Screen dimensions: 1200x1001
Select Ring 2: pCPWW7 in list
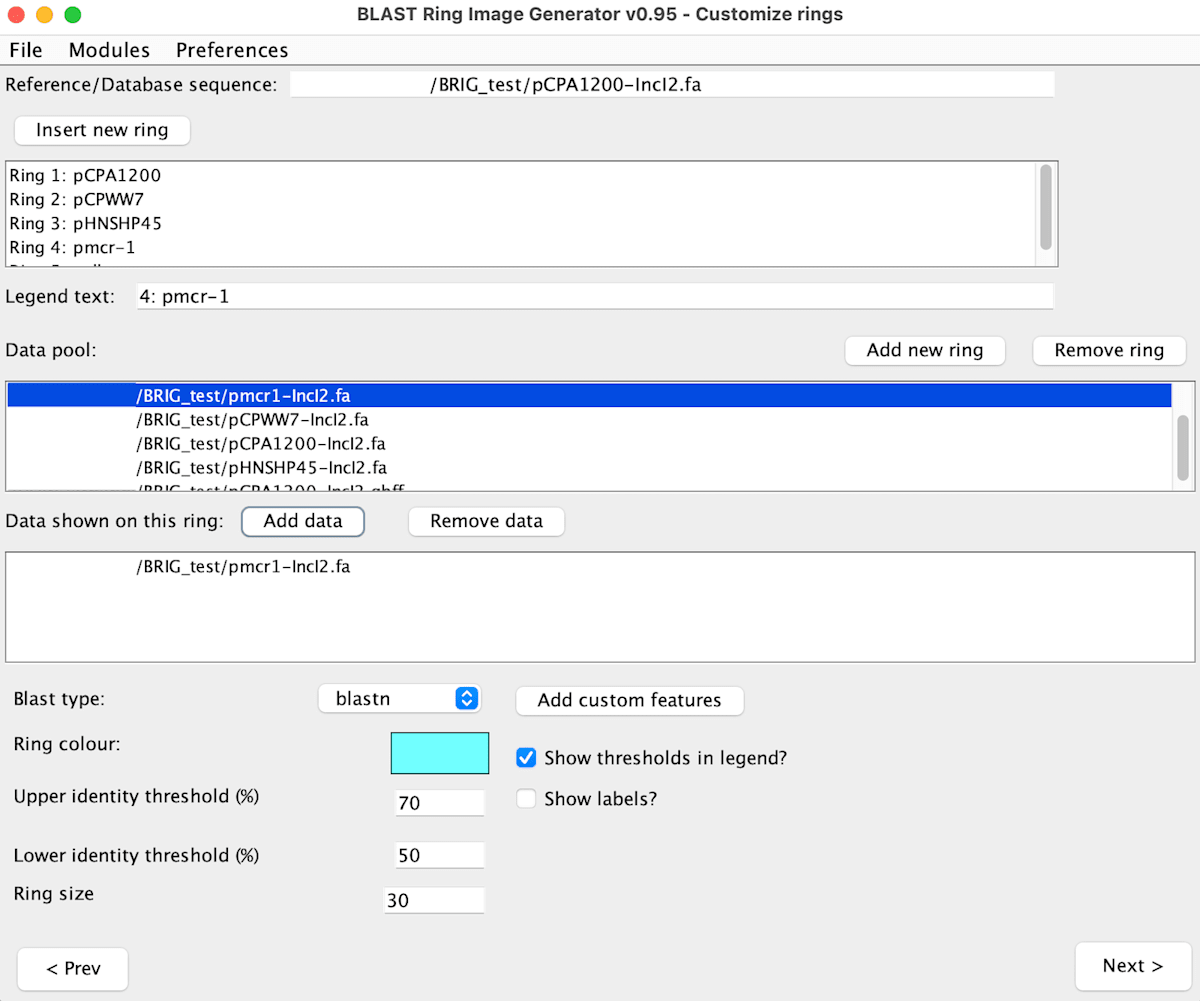coord(522,199)
